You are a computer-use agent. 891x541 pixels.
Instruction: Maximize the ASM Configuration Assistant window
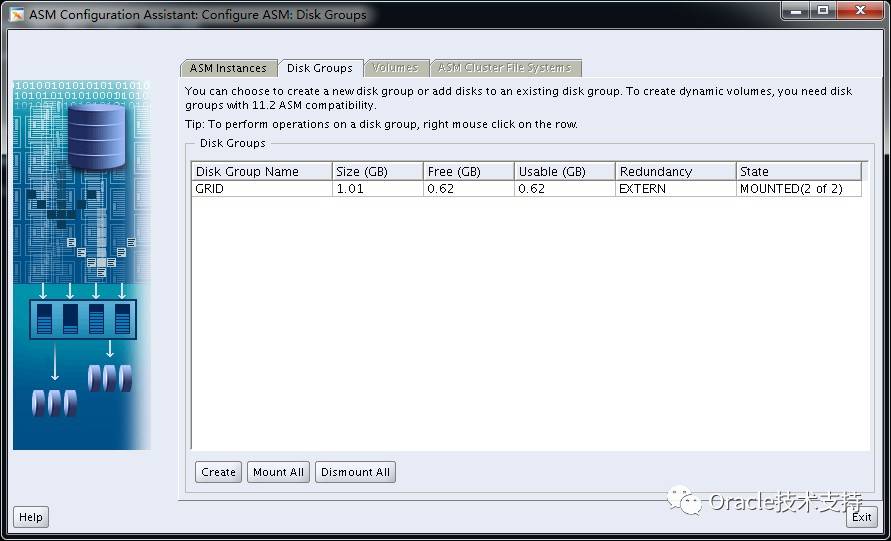822,10
